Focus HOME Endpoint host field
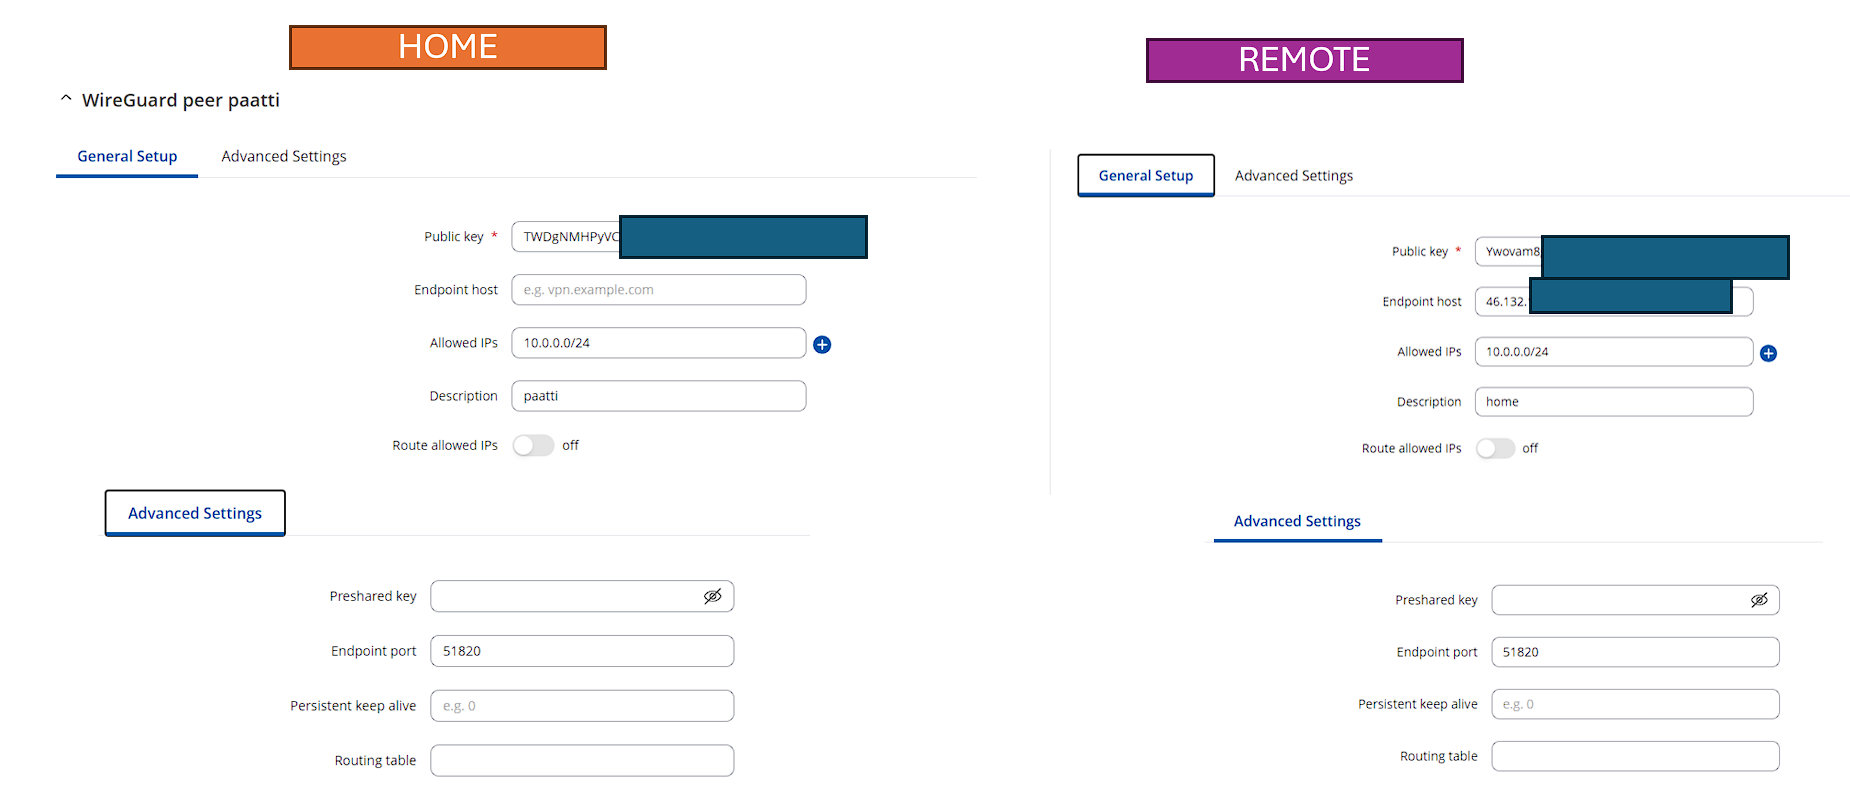The width and height of the screenshot is (1850, 803). [x=659, y=290]
